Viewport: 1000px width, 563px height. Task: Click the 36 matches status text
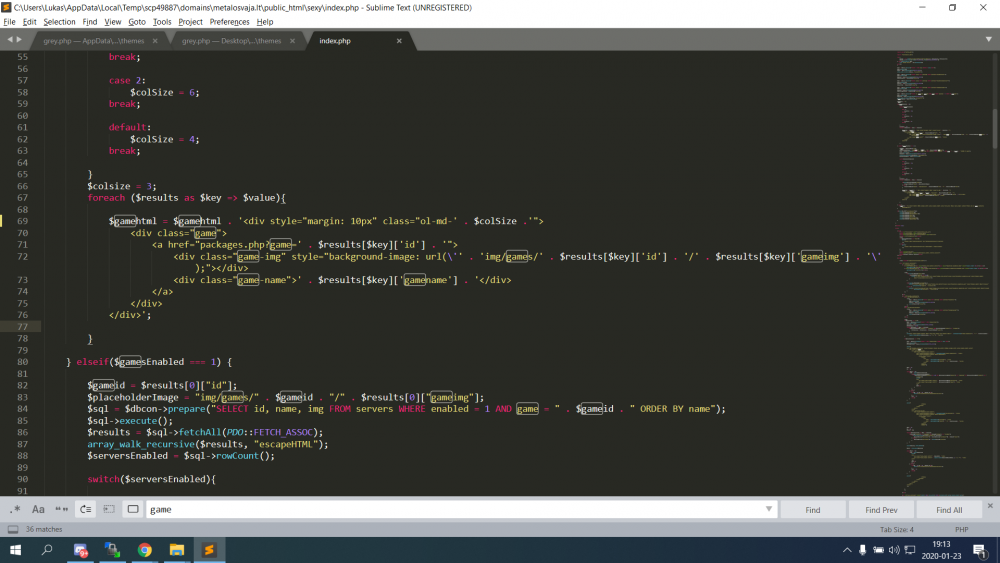point(44,529)
